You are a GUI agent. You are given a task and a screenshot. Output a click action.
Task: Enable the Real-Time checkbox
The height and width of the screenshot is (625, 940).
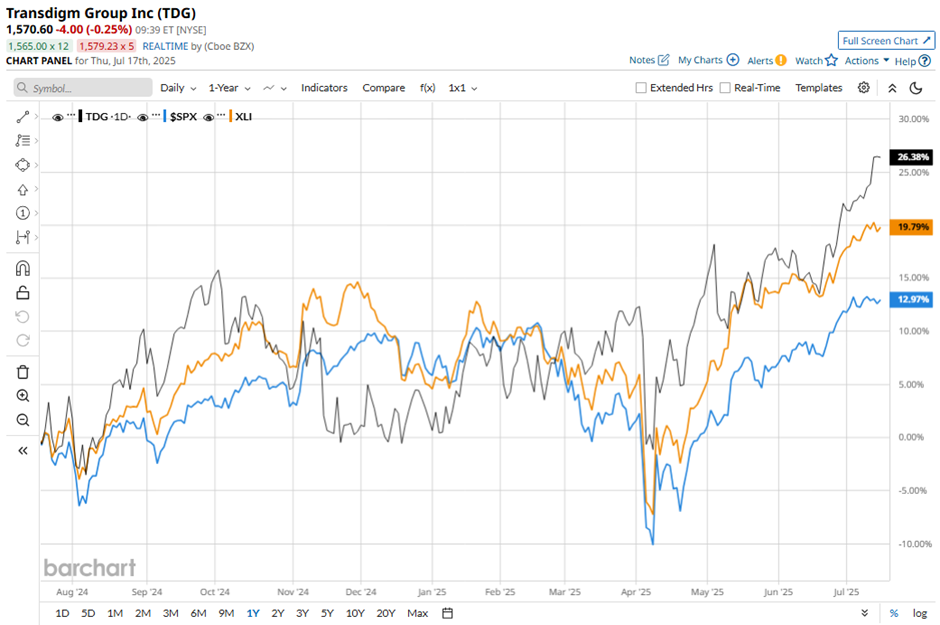tap(725, 87)
